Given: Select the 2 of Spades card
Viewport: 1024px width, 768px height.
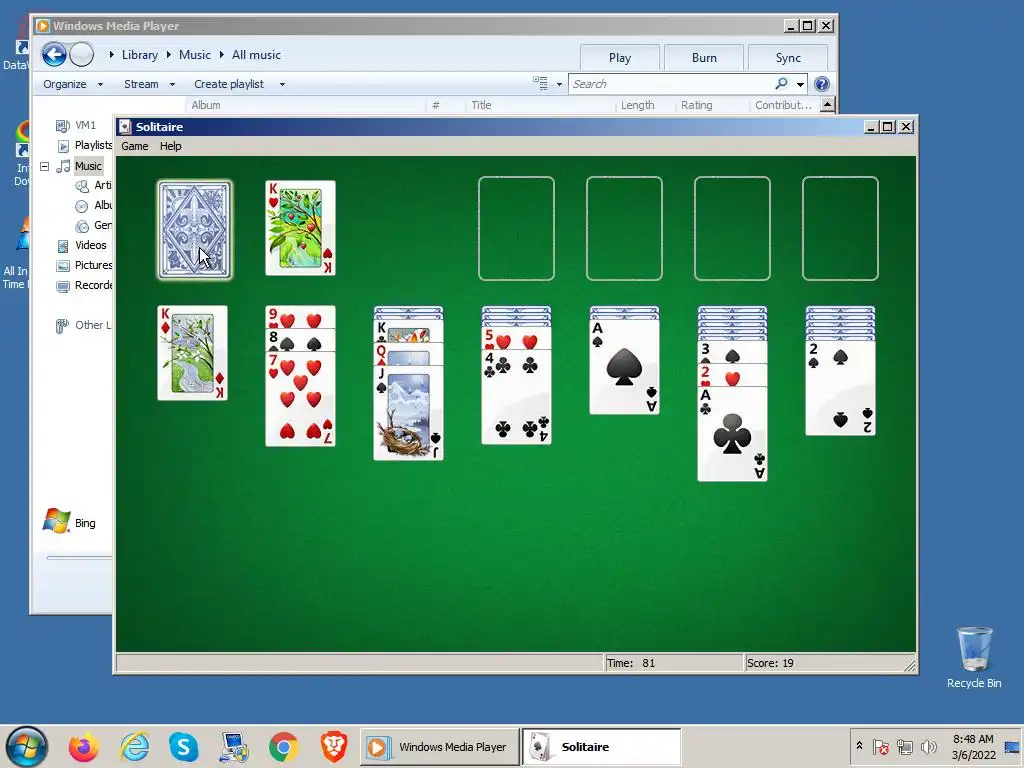Looking at the screenshot, I should (x=840, y=388).
